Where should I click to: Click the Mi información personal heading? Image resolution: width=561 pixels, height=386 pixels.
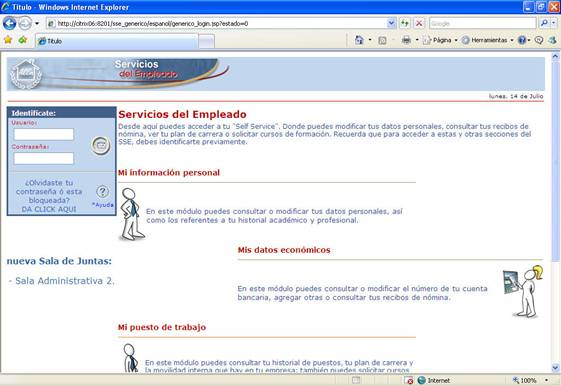pyautogui.click(x=169, y=173)
